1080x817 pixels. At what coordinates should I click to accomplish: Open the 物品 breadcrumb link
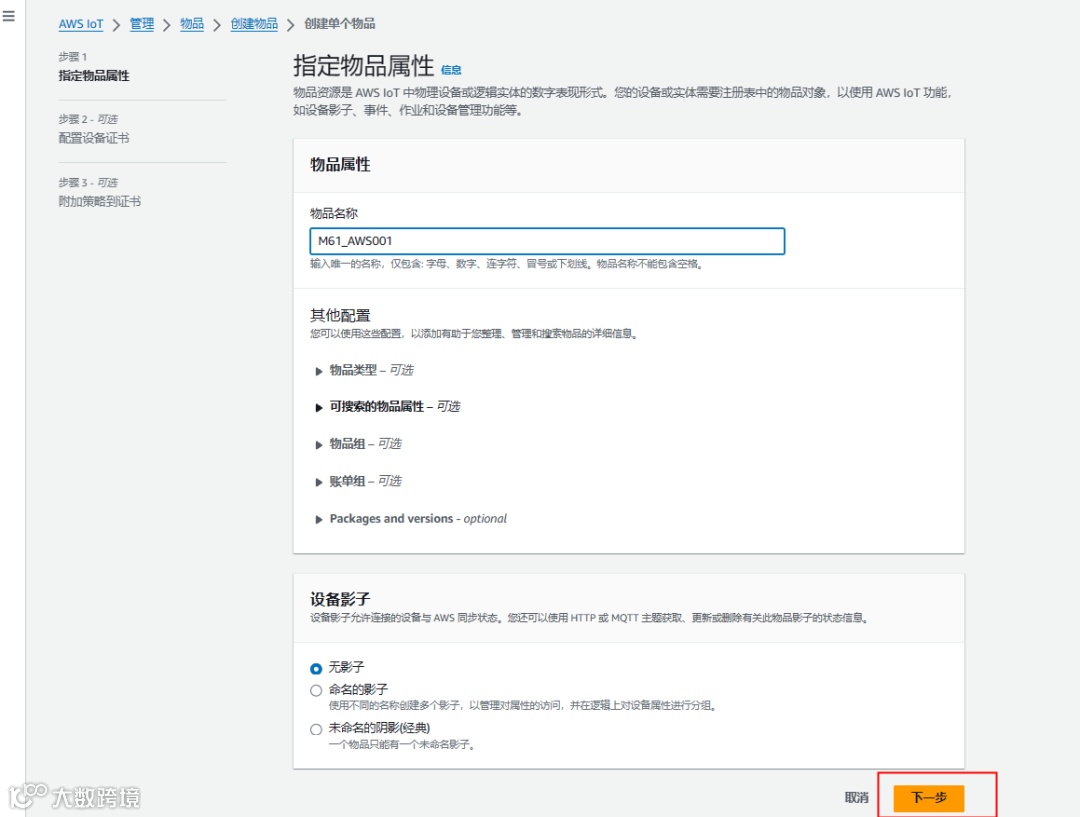pos(192,24)
